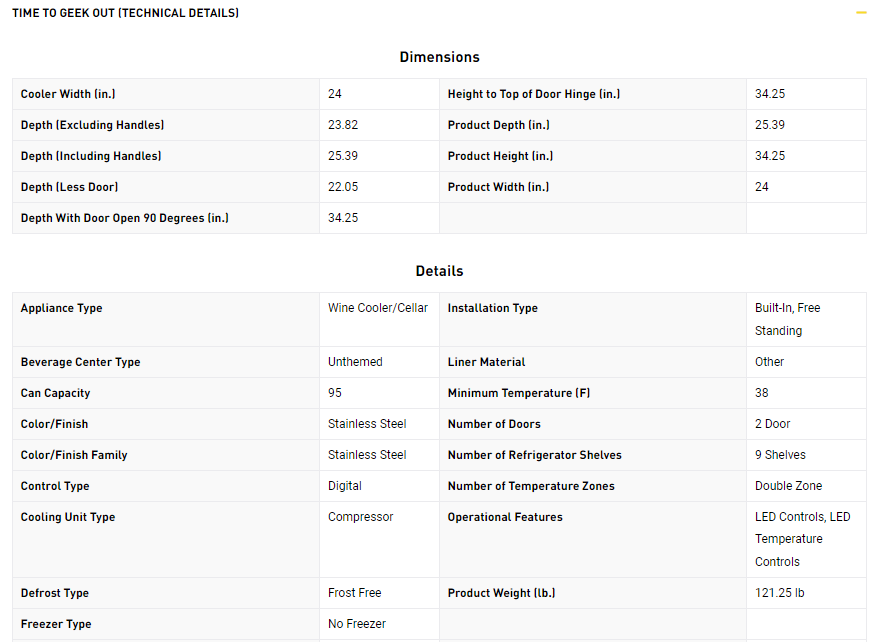
Task: Click 'Height to Top of Door Hinge' label
Action: point(534,94)
